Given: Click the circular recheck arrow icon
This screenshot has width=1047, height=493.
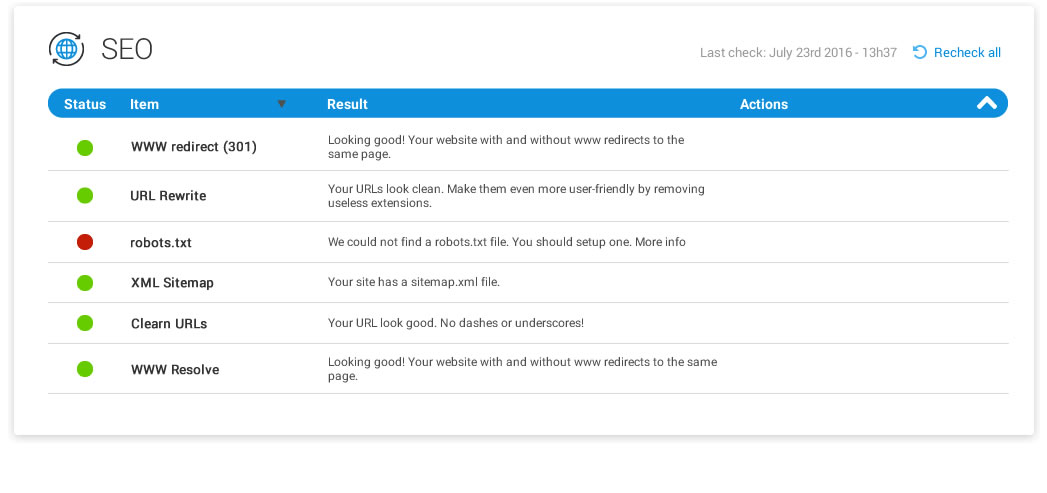Looking at the screenshot, I should (919, 52).
